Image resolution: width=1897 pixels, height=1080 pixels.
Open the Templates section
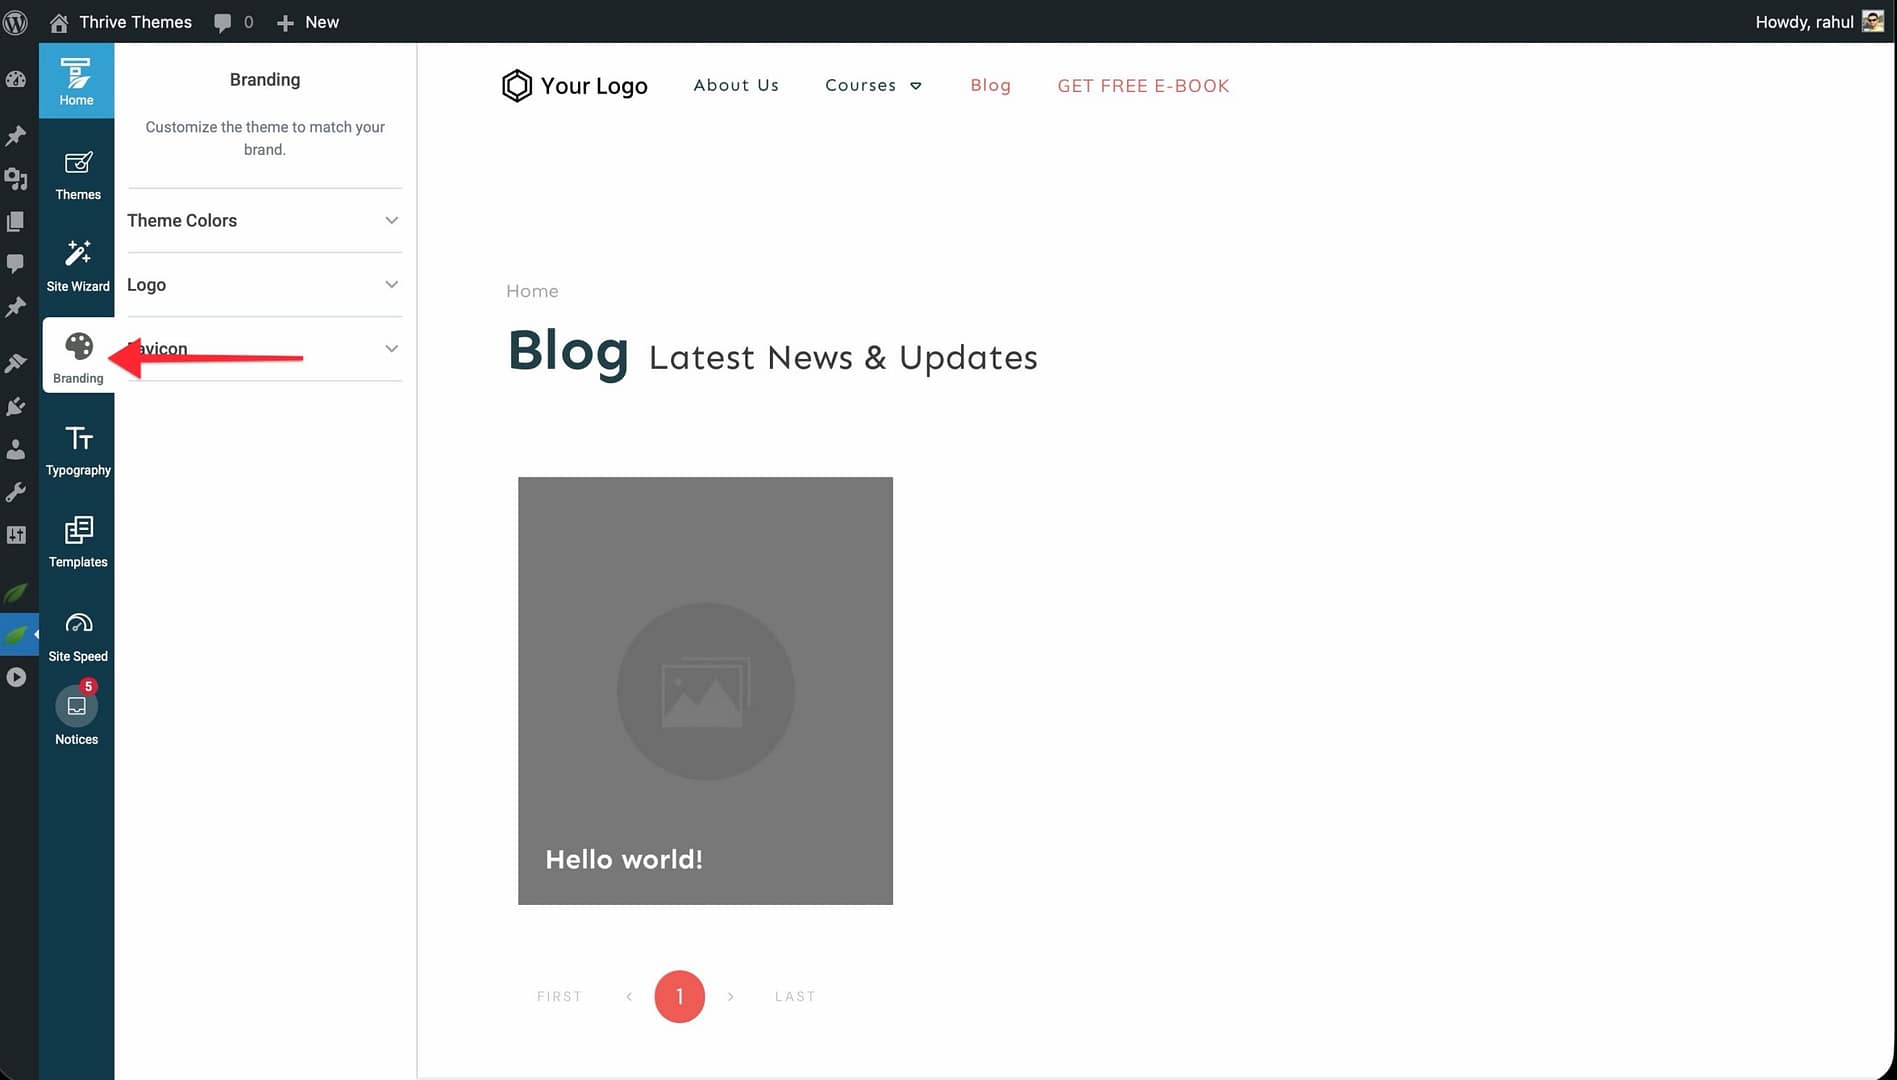[78, 541]
